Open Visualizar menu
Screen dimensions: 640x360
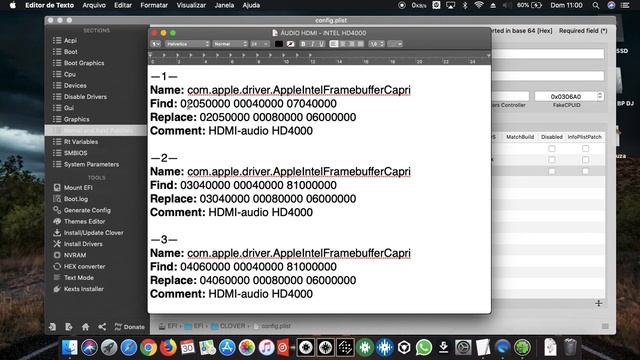[x=191, y=5]
